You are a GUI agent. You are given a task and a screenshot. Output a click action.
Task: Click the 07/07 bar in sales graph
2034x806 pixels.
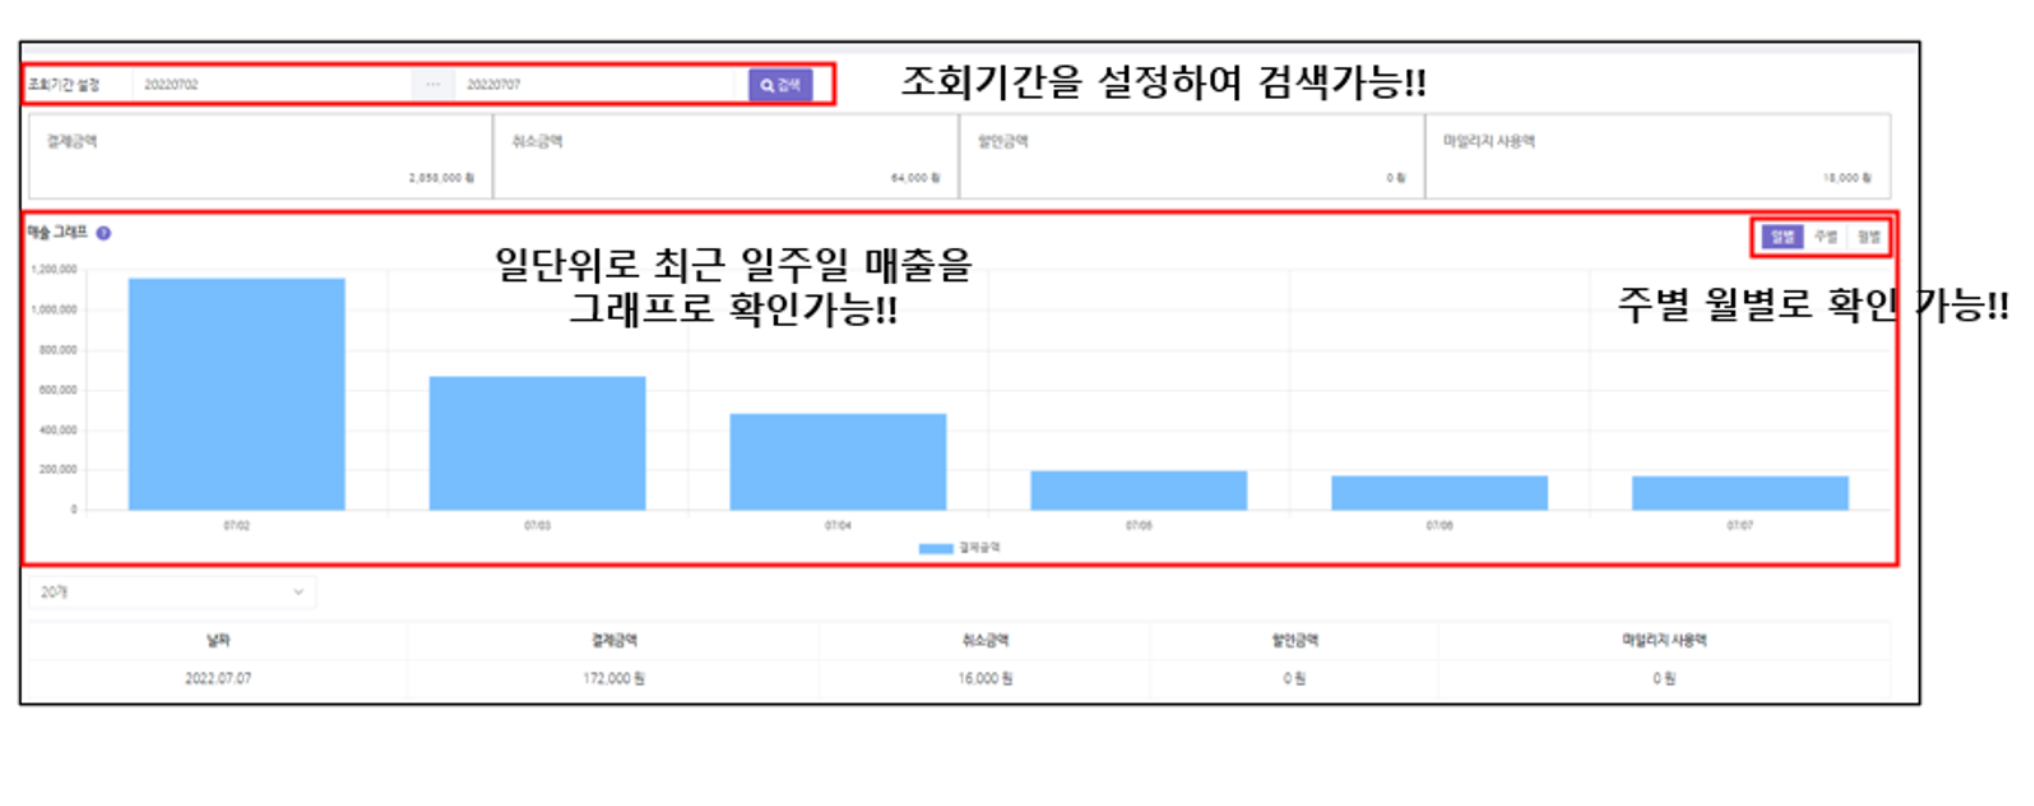pos(1740,493)
